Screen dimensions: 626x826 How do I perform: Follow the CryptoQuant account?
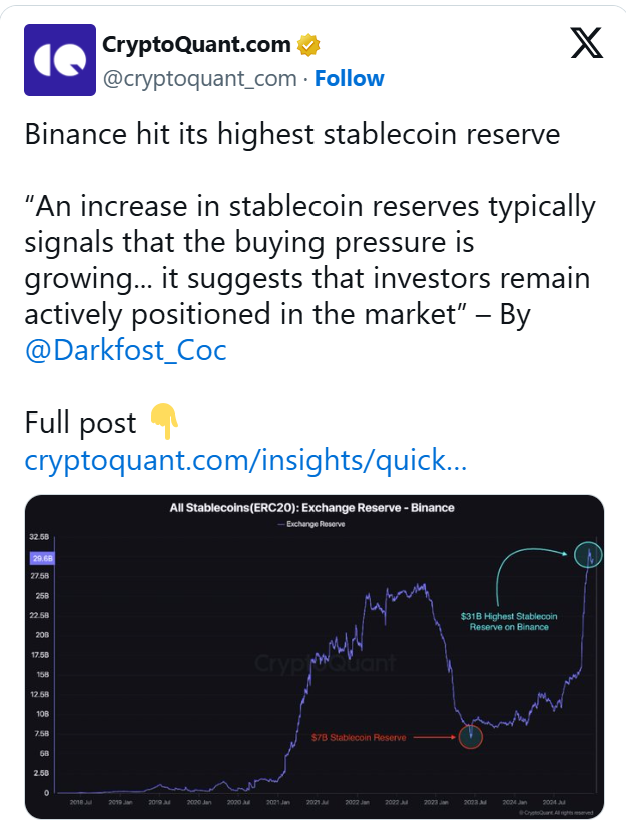349,78
